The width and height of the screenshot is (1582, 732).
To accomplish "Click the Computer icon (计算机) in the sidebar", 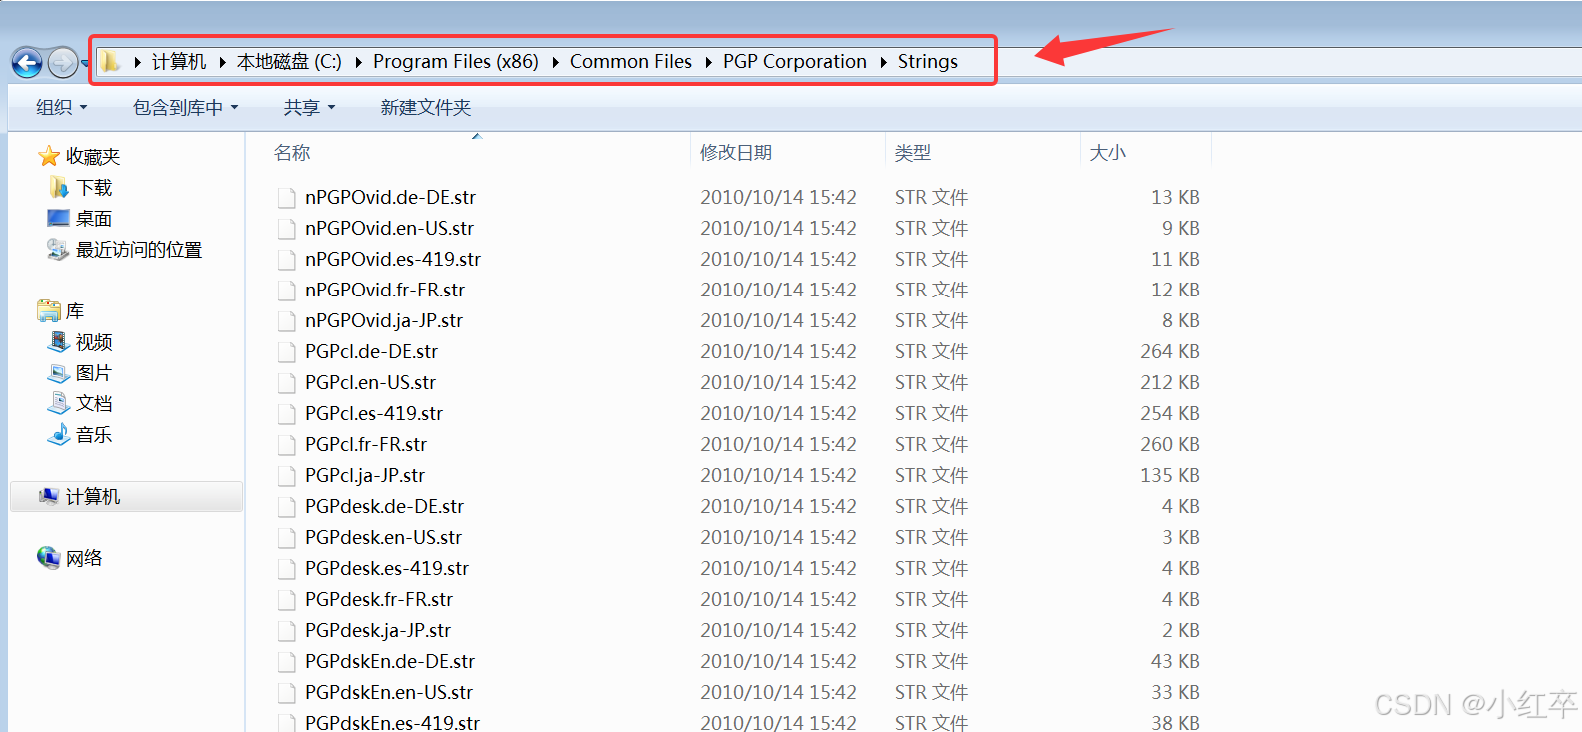I will pyautogui.click(x=49, y=496).
